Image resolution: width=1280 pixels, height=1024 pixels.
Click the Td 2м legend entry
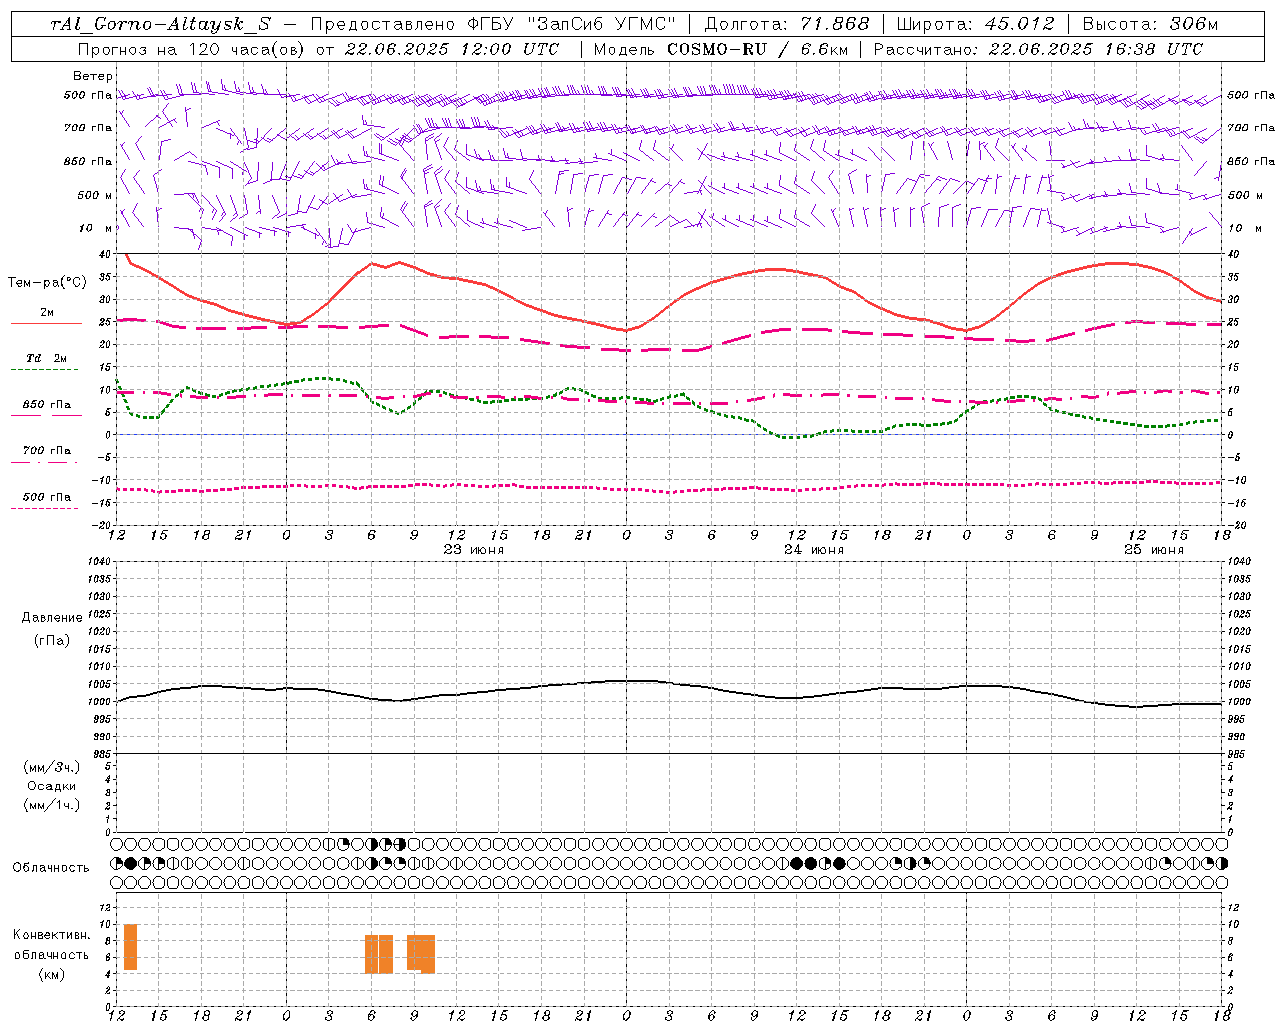coord(47,358)
